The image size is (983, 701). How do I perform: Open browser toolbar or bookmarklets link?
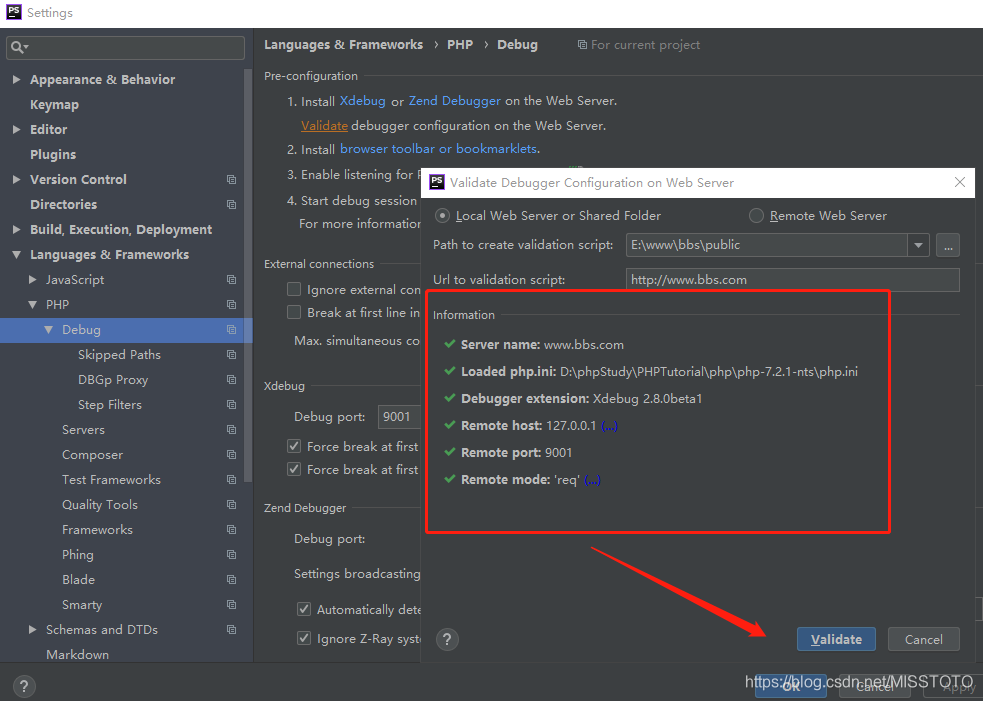[x=438, y=149]
